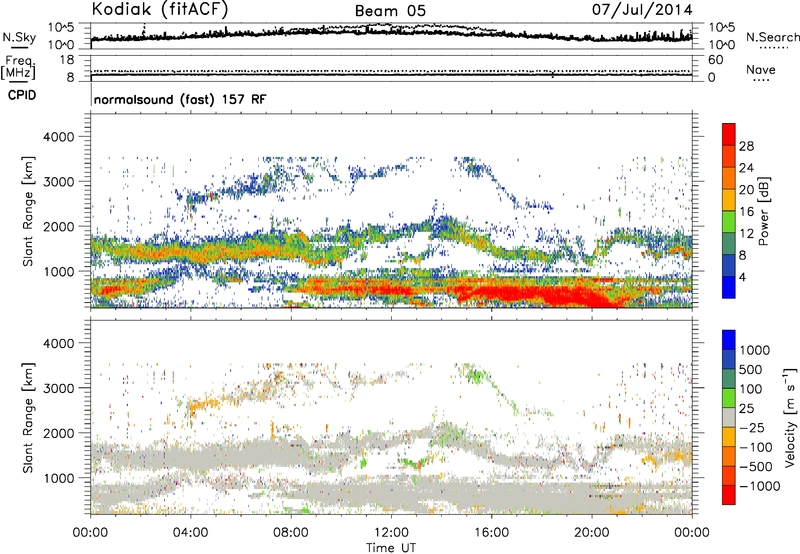Click the '-1000' label on Velocity colorbar
Screen dimensions: 800x554
tap(760, 486)
